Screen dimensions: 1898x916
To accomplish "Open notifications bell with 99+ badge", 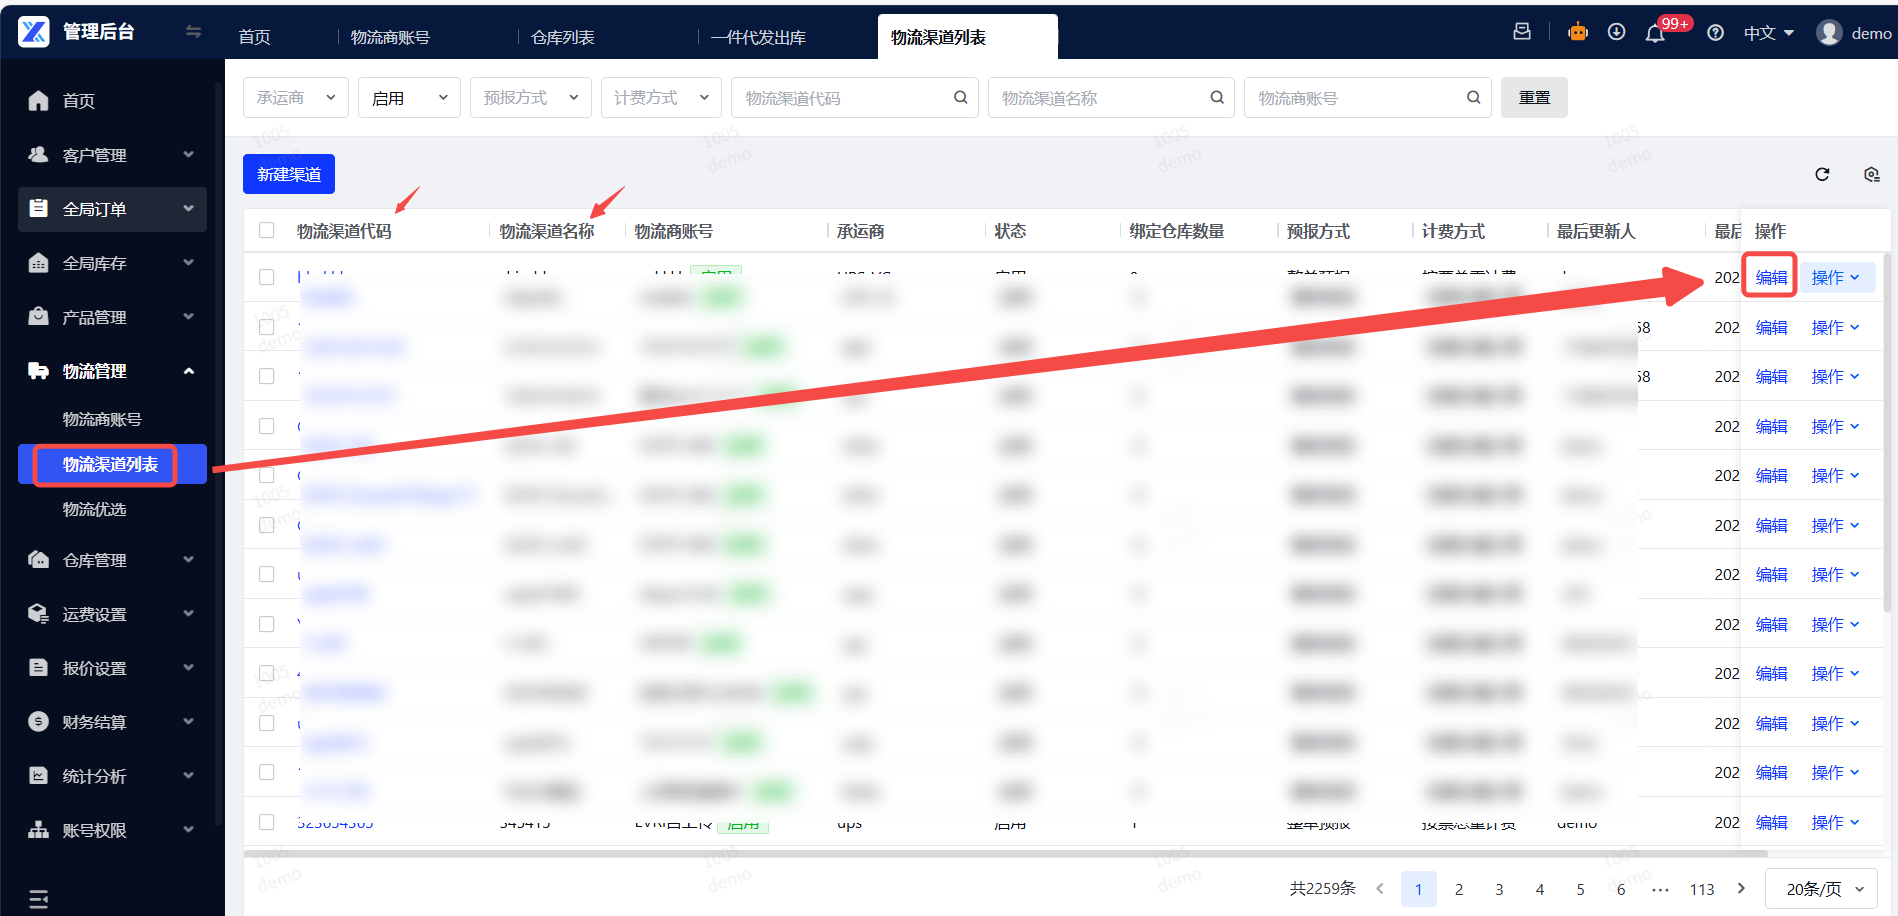I will pos(1656,33).
